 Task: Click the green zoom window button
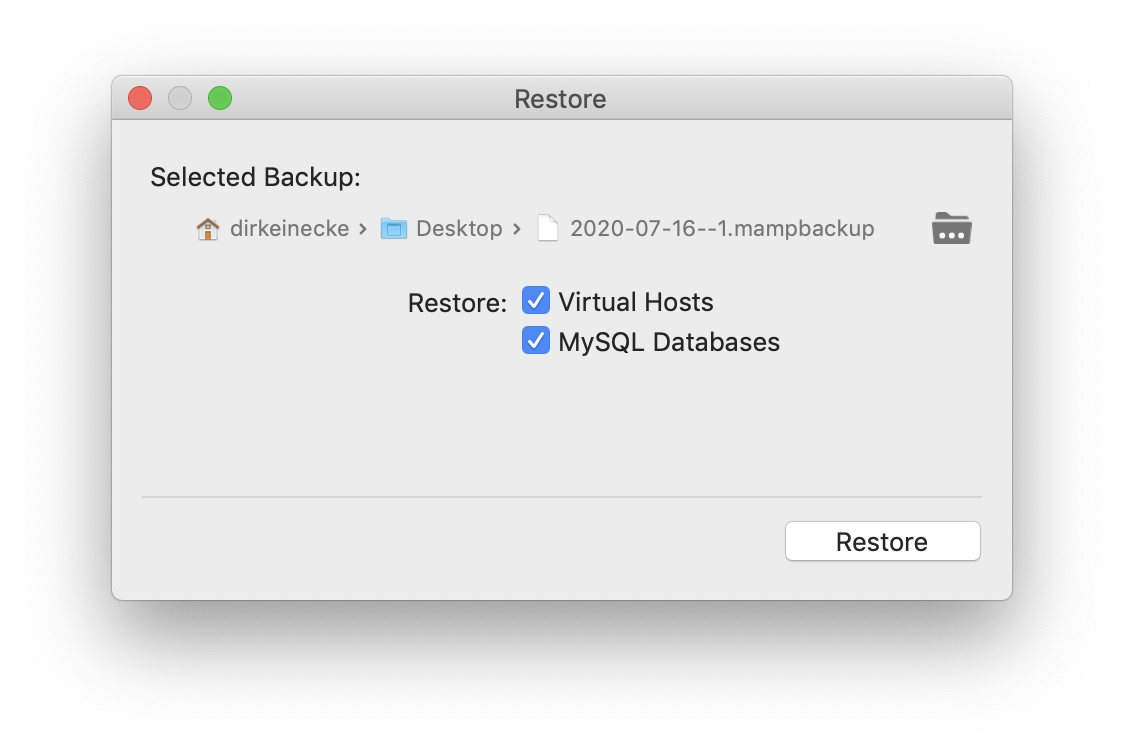[x=220, y=98]
